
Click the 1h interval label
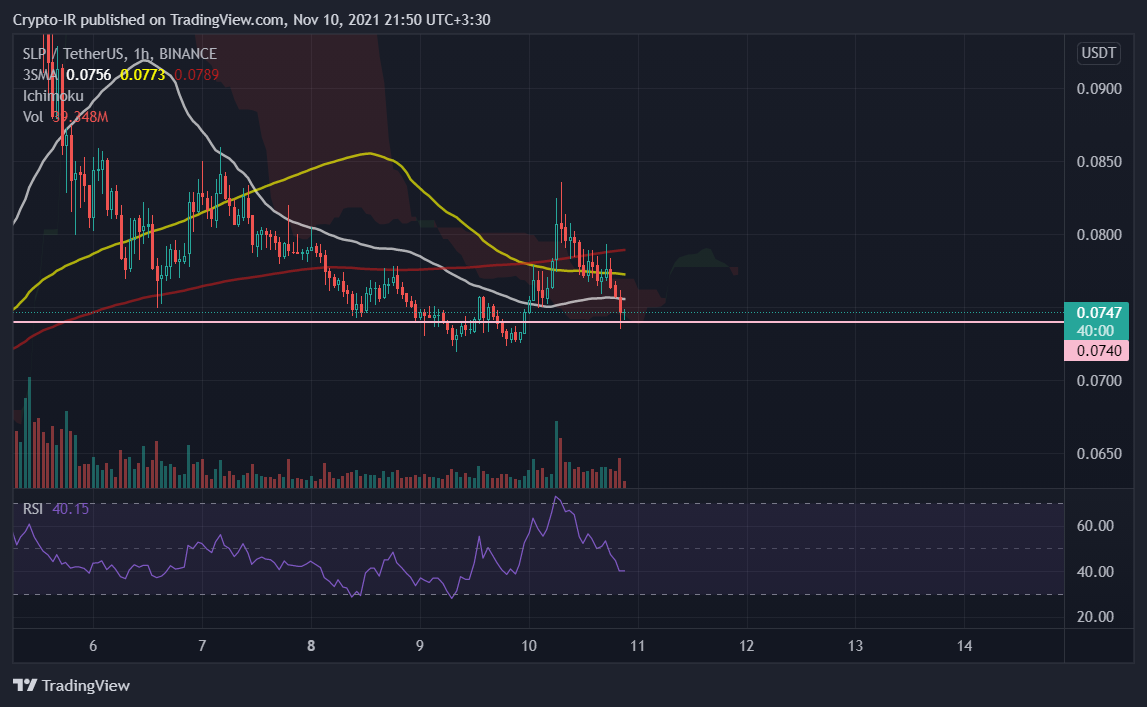pos(142,53)
